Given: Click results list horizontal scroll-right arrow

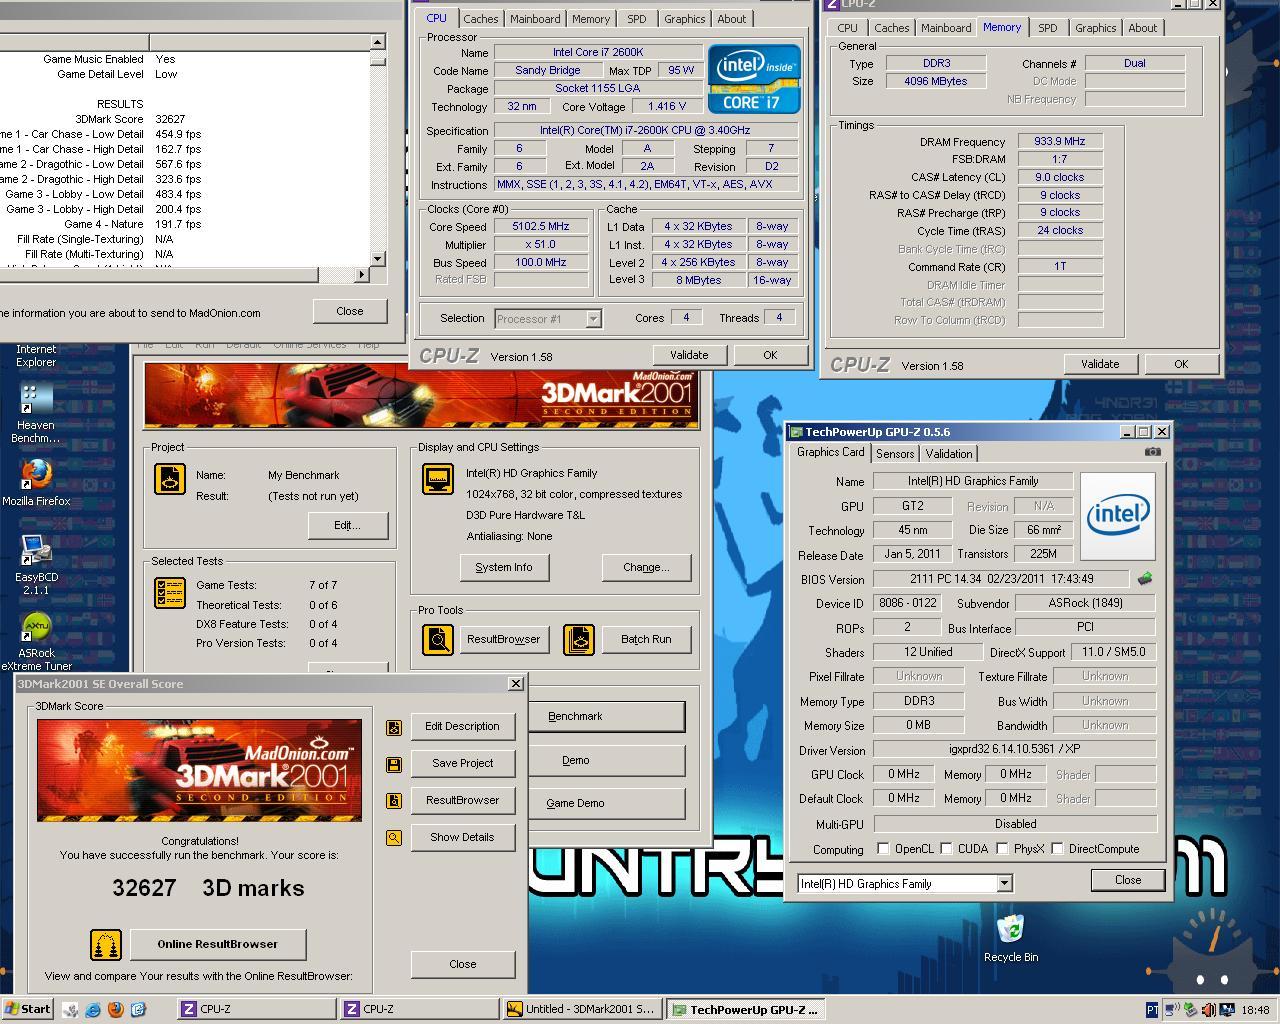Looking at the screenshot, I should 361,274.
